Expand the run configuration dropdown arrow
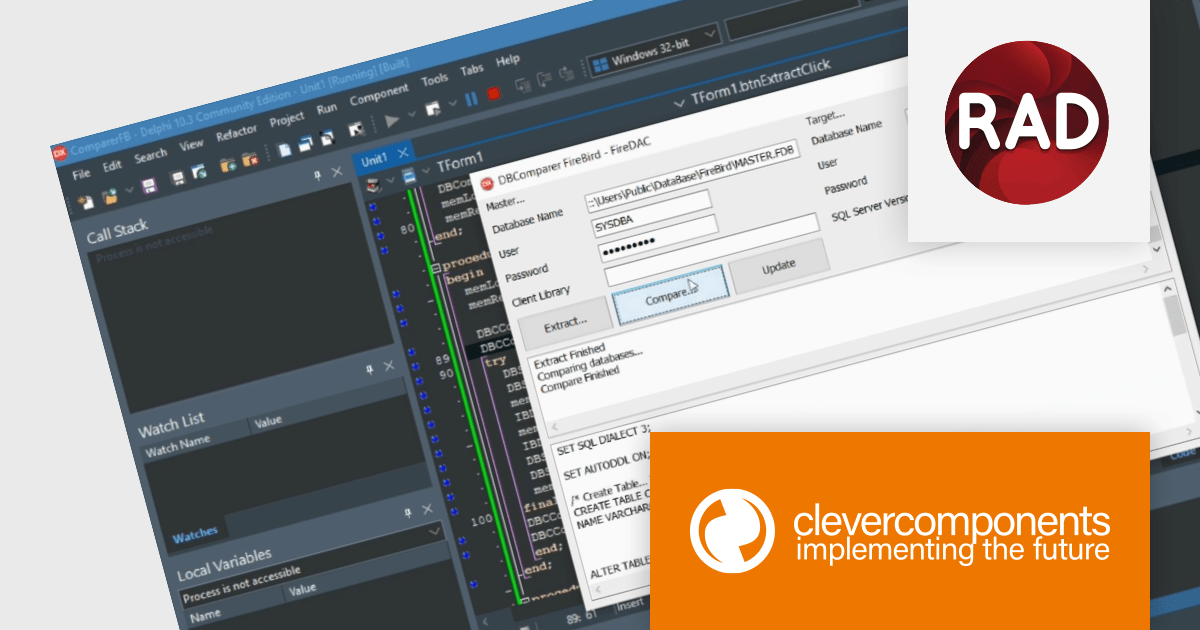Viewport: 1200px width, 630px height. 412,116
